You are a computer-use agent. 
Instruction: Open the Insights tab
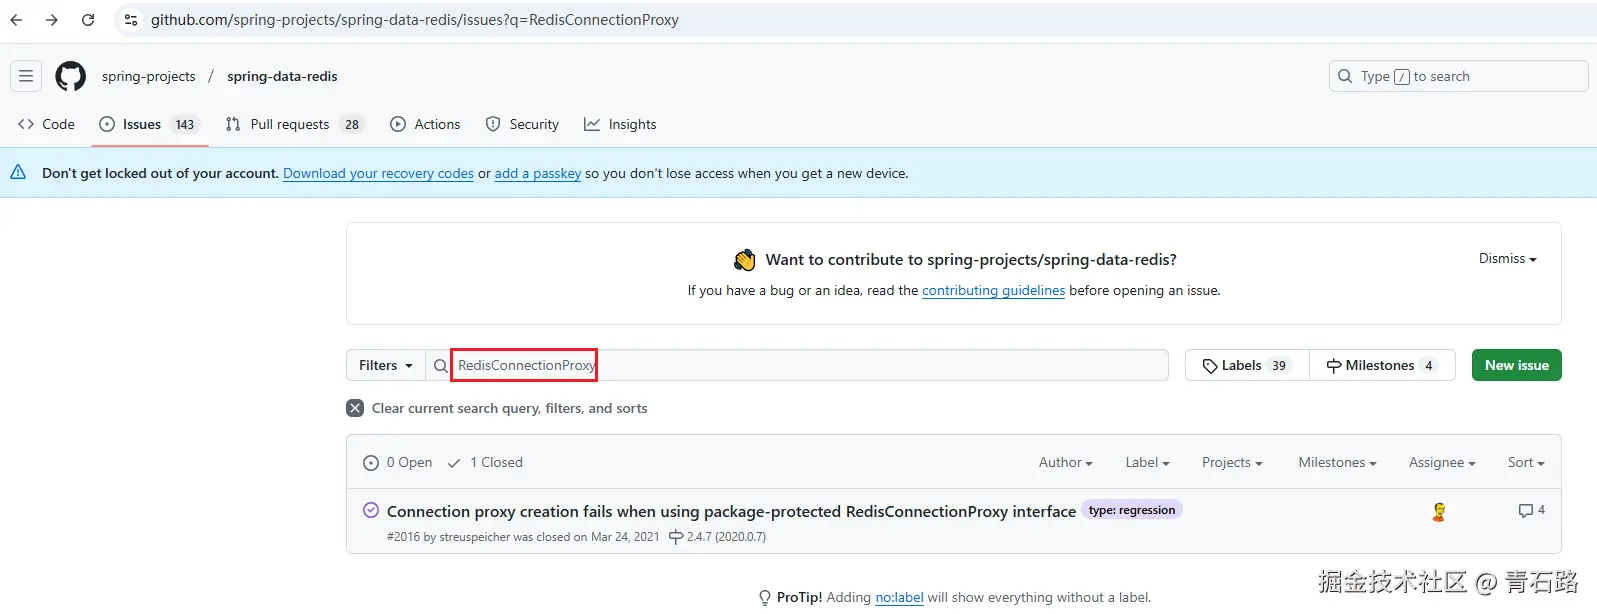(x=620, y=124)
